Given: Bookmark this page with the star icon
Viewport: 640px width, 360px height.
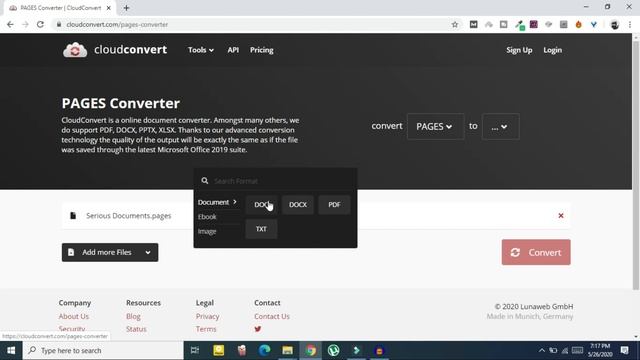Looking at the screenshot, I should [455, 24].
